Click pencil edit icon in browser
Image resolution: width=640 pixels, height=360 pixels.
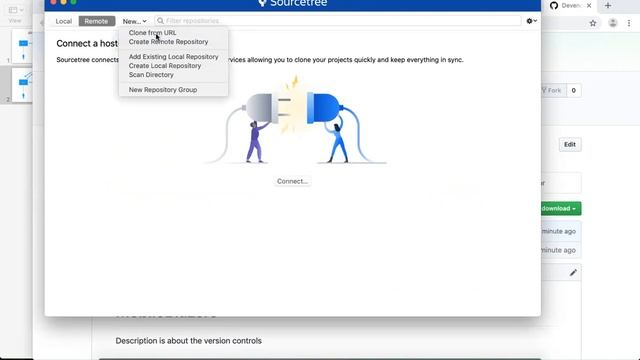[x=573, y=273]
